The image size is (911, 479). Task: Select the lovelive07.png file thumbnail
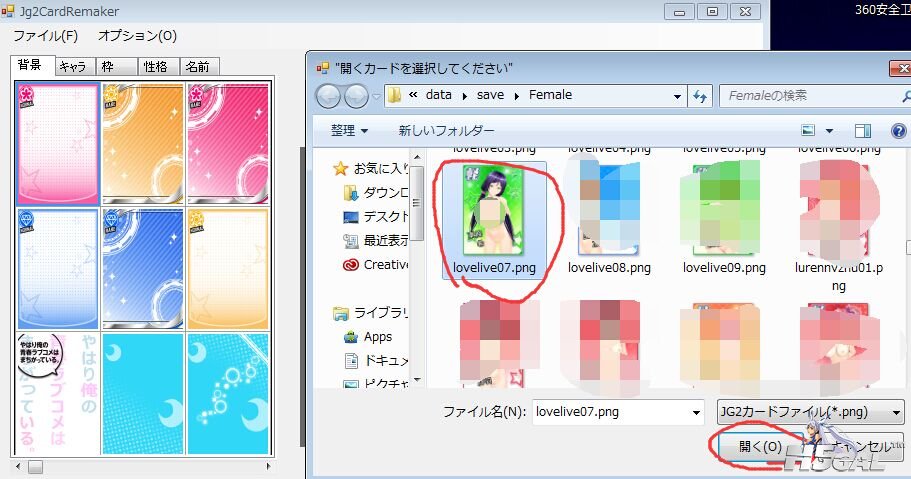[494, 221]
